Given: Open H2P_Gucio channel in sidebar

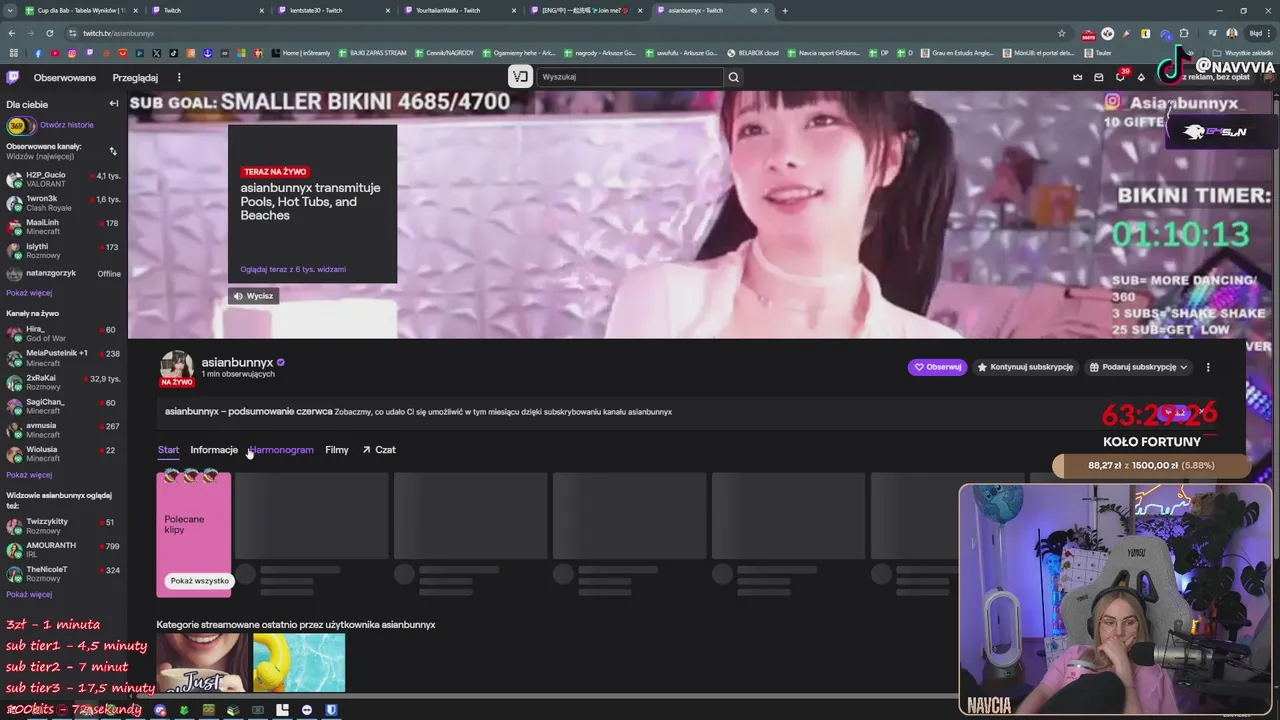Looking at the screenshot, I should (x=63, y=179).
